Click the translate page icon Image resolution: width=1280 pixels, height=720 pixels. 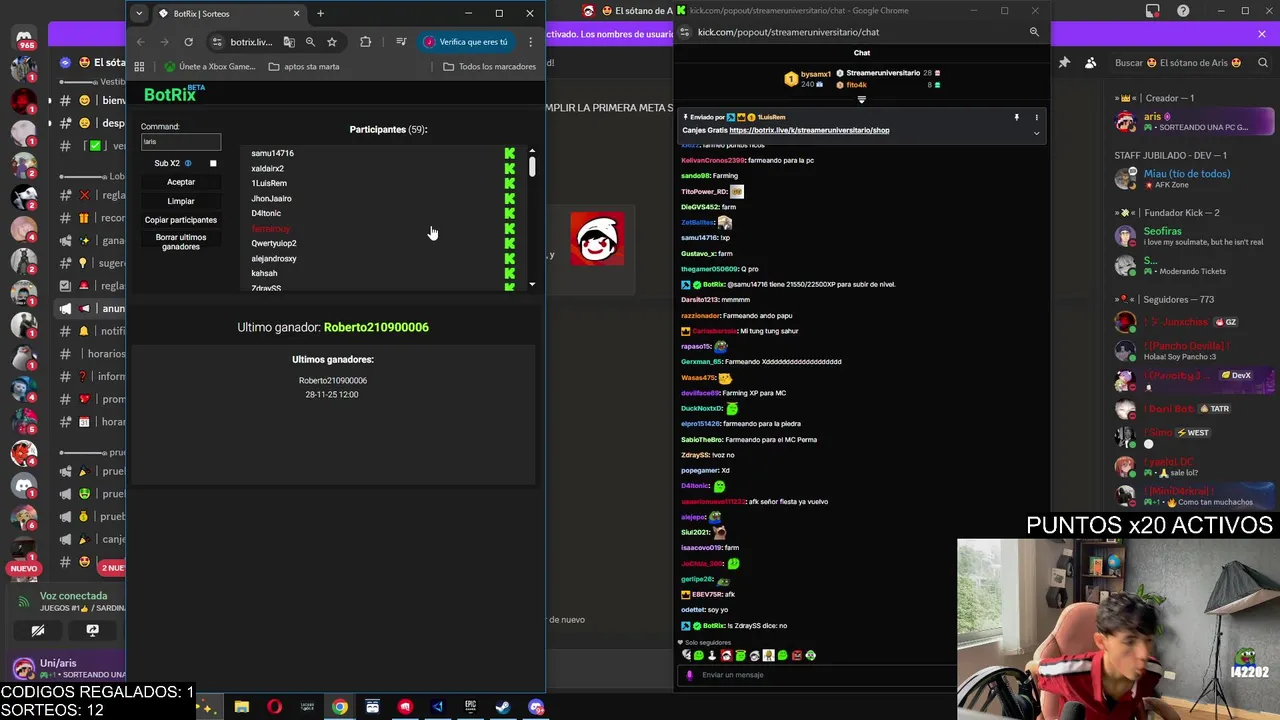pos(289,42)
